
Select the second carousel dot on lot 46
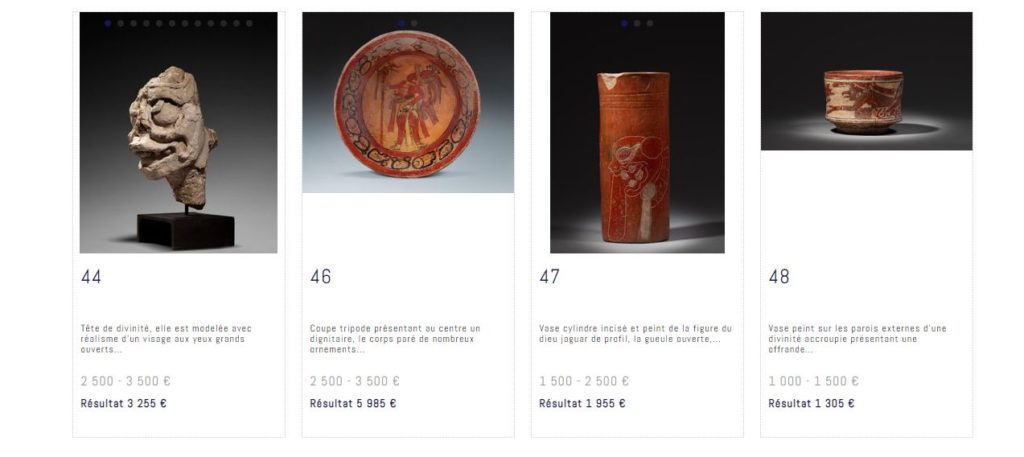[x=414, y=24]
